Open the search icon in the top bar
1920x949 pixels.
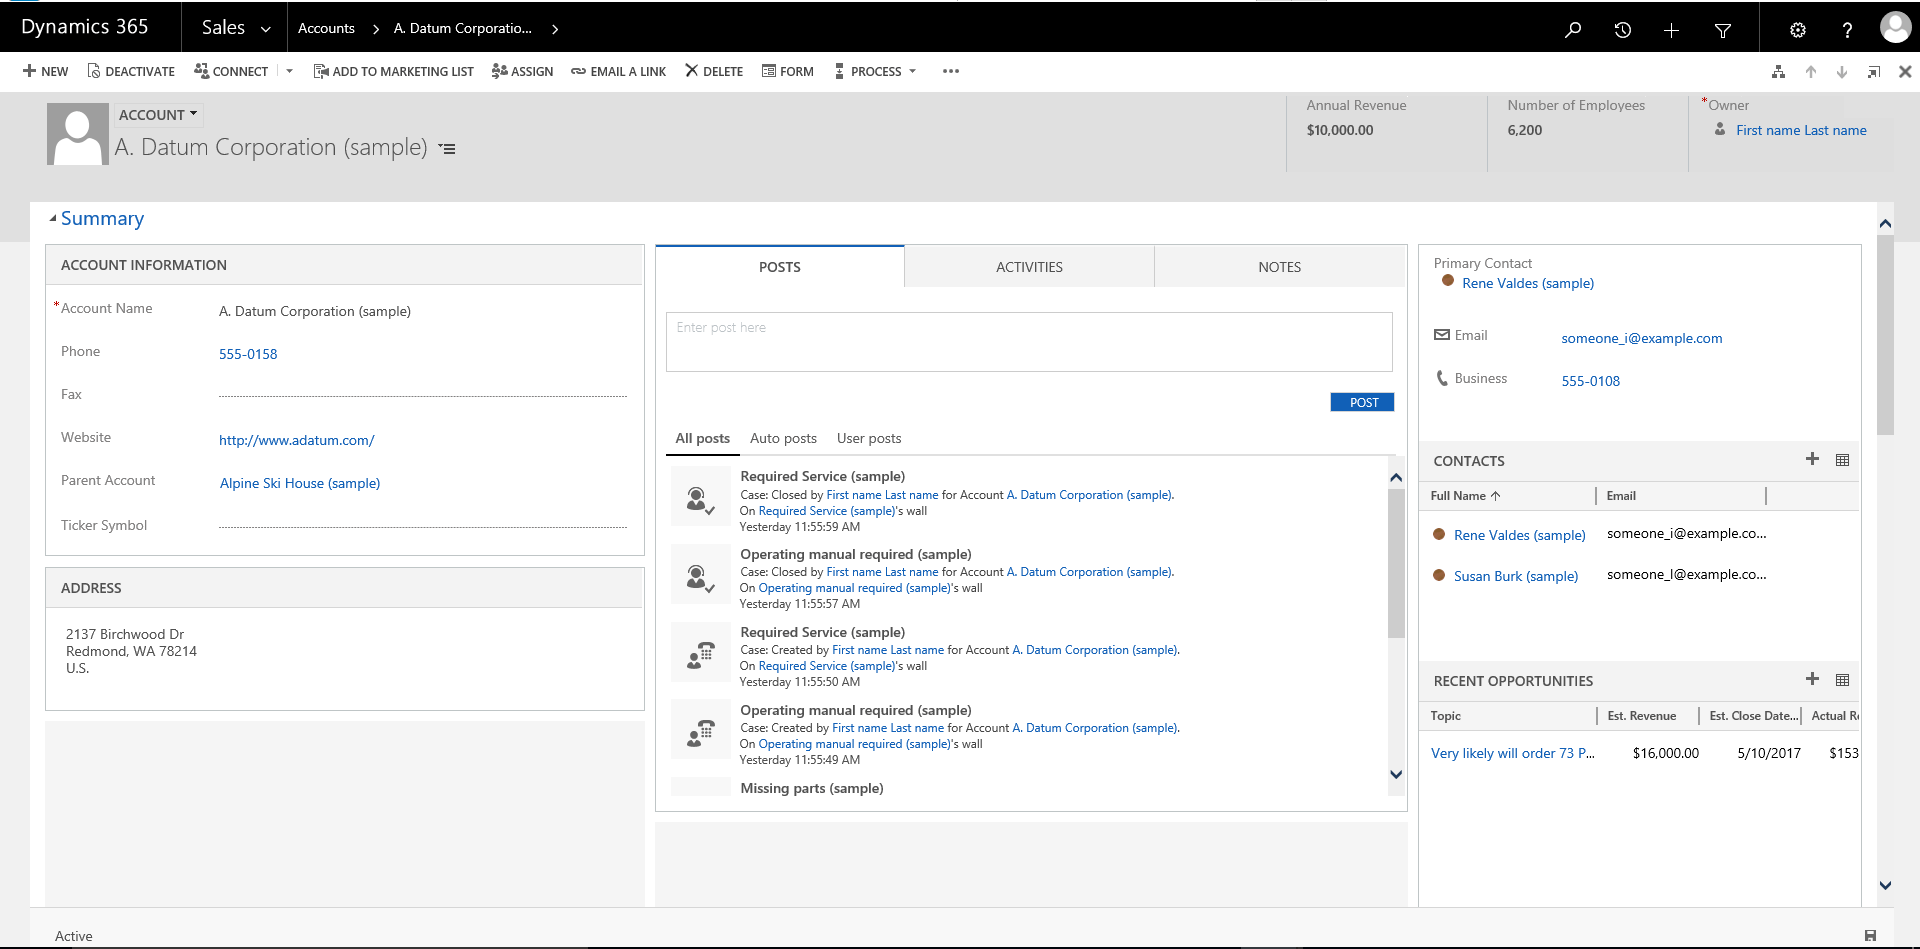pos(1573,27)
